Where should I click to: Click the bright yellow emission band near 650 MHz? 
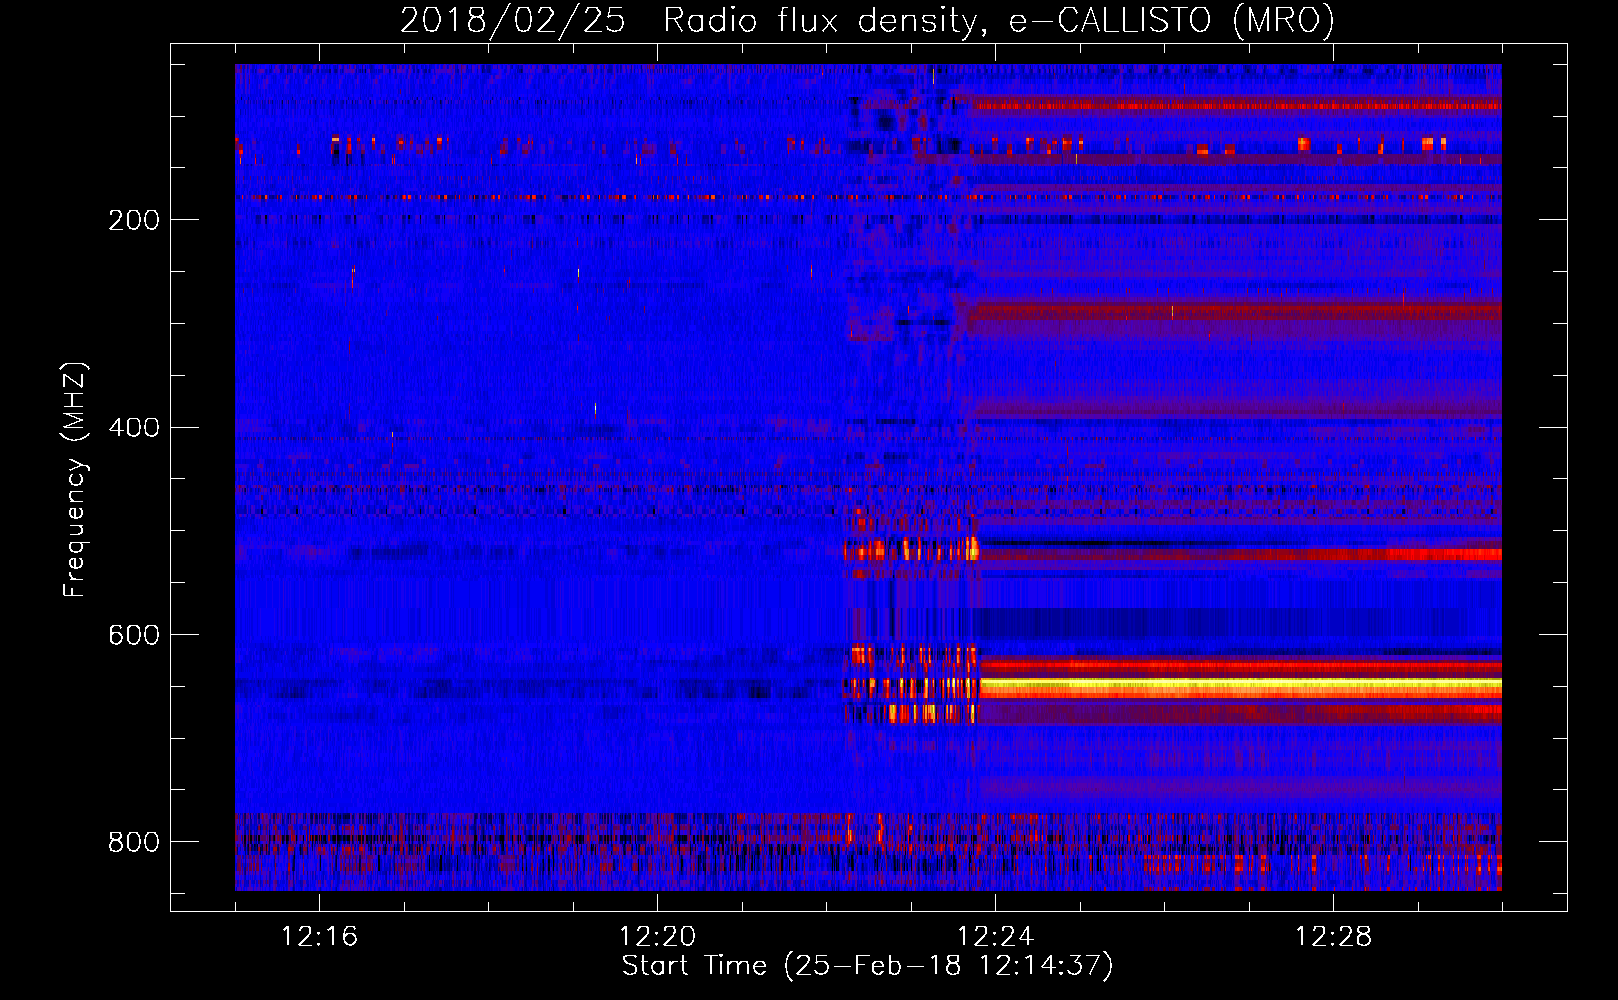(x=1240, y=687)
